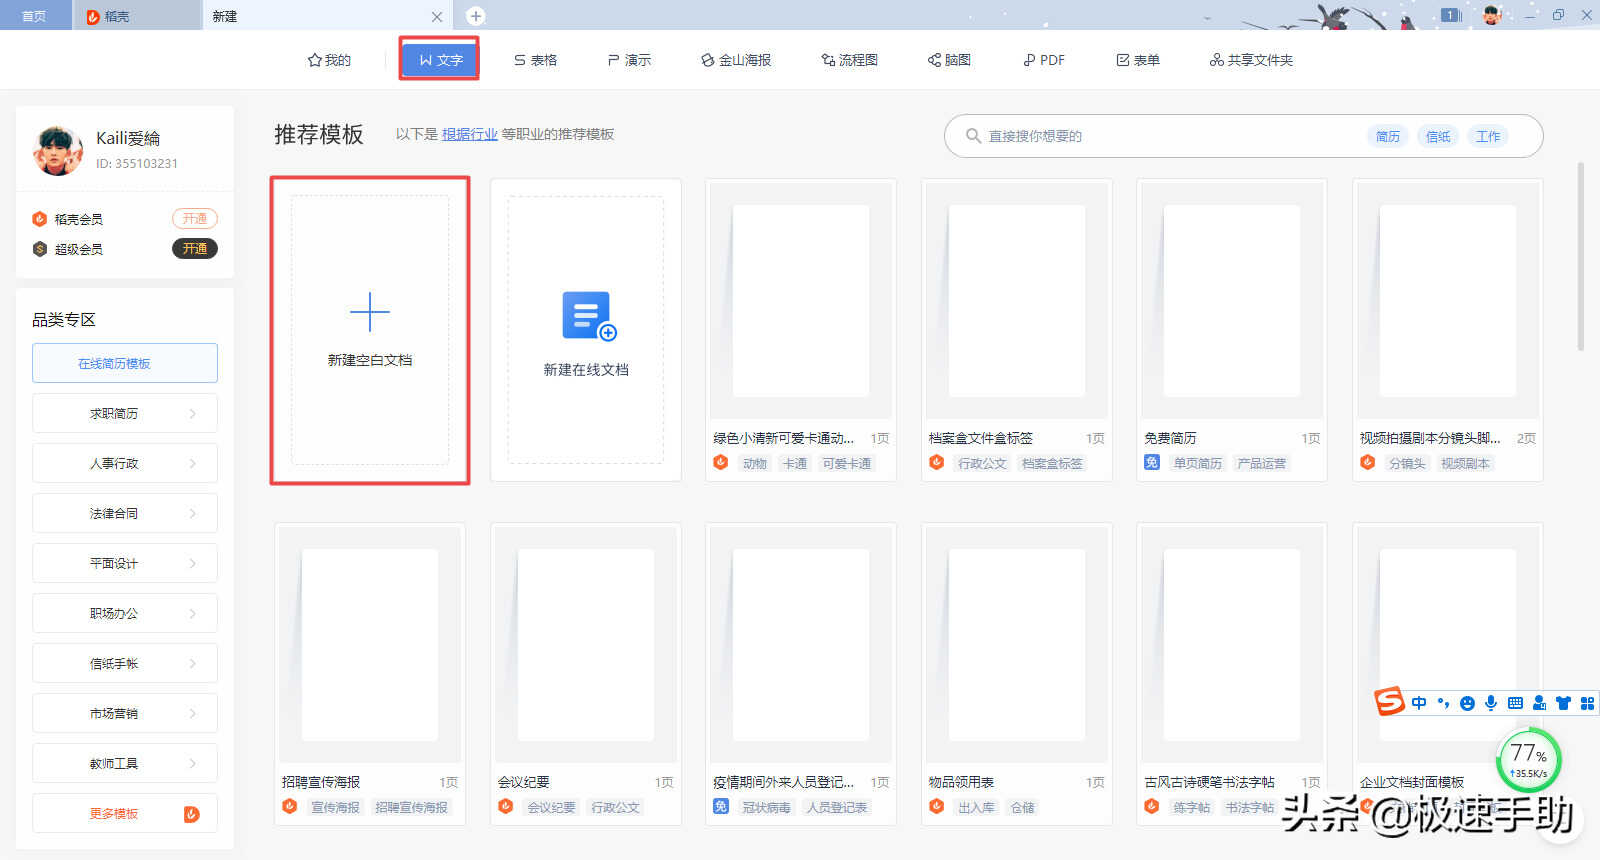Open the 流程图 flowchart tab
Viewport: 1600px width, 860px height.
pyautogui.click(x=849, y=60)
